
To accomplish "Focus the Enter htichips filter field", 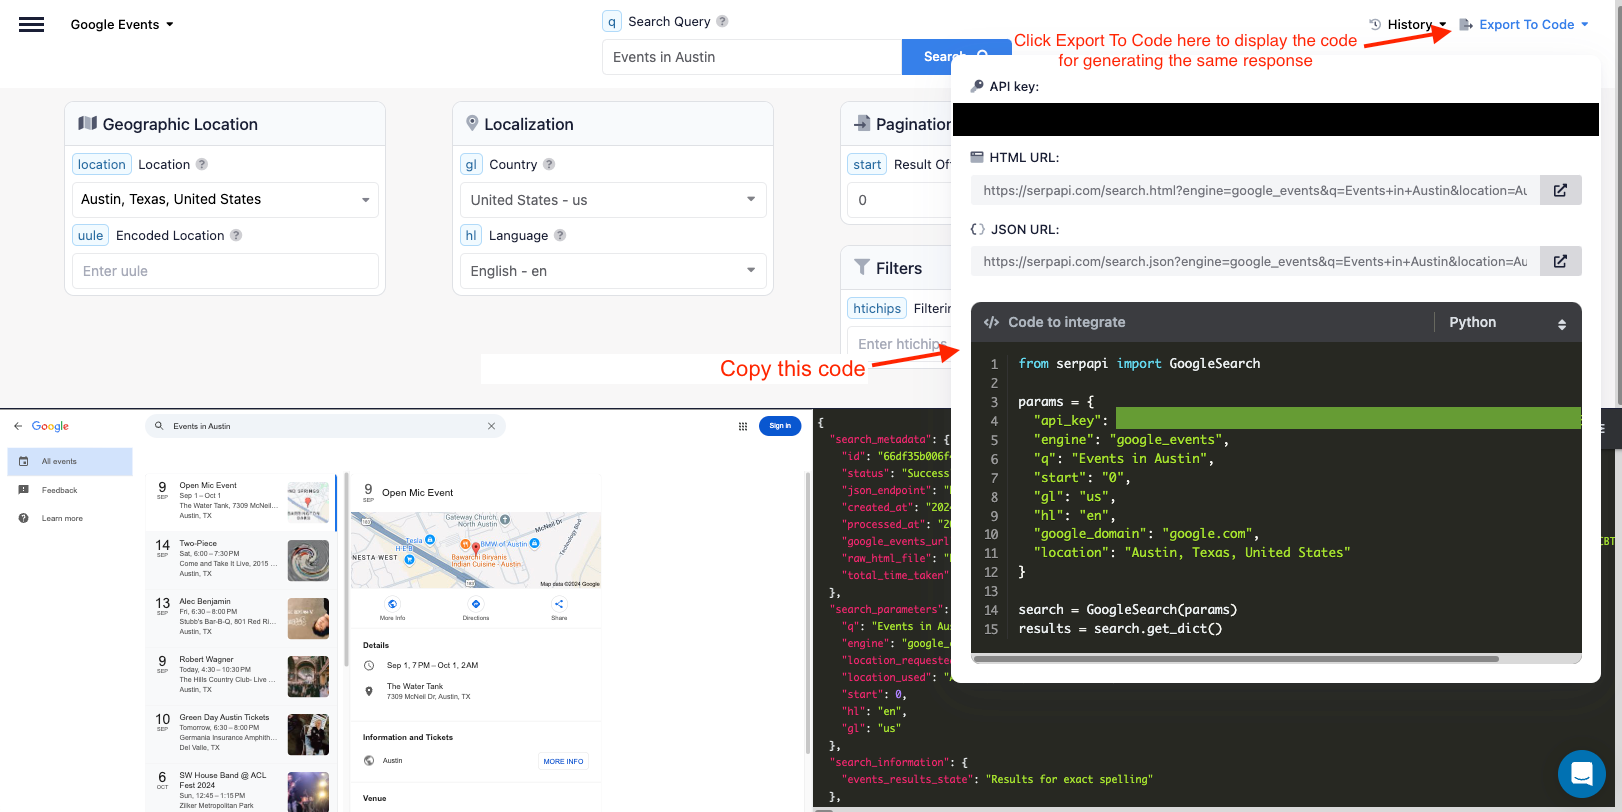I will coord(900,344).
